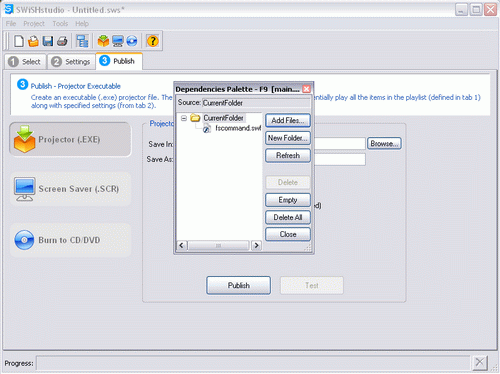Image resolution: width=500 pixels, height=374 pixels.
Task: Open the Tools menu
Action: pyautogui.click(x=60, y=24)
